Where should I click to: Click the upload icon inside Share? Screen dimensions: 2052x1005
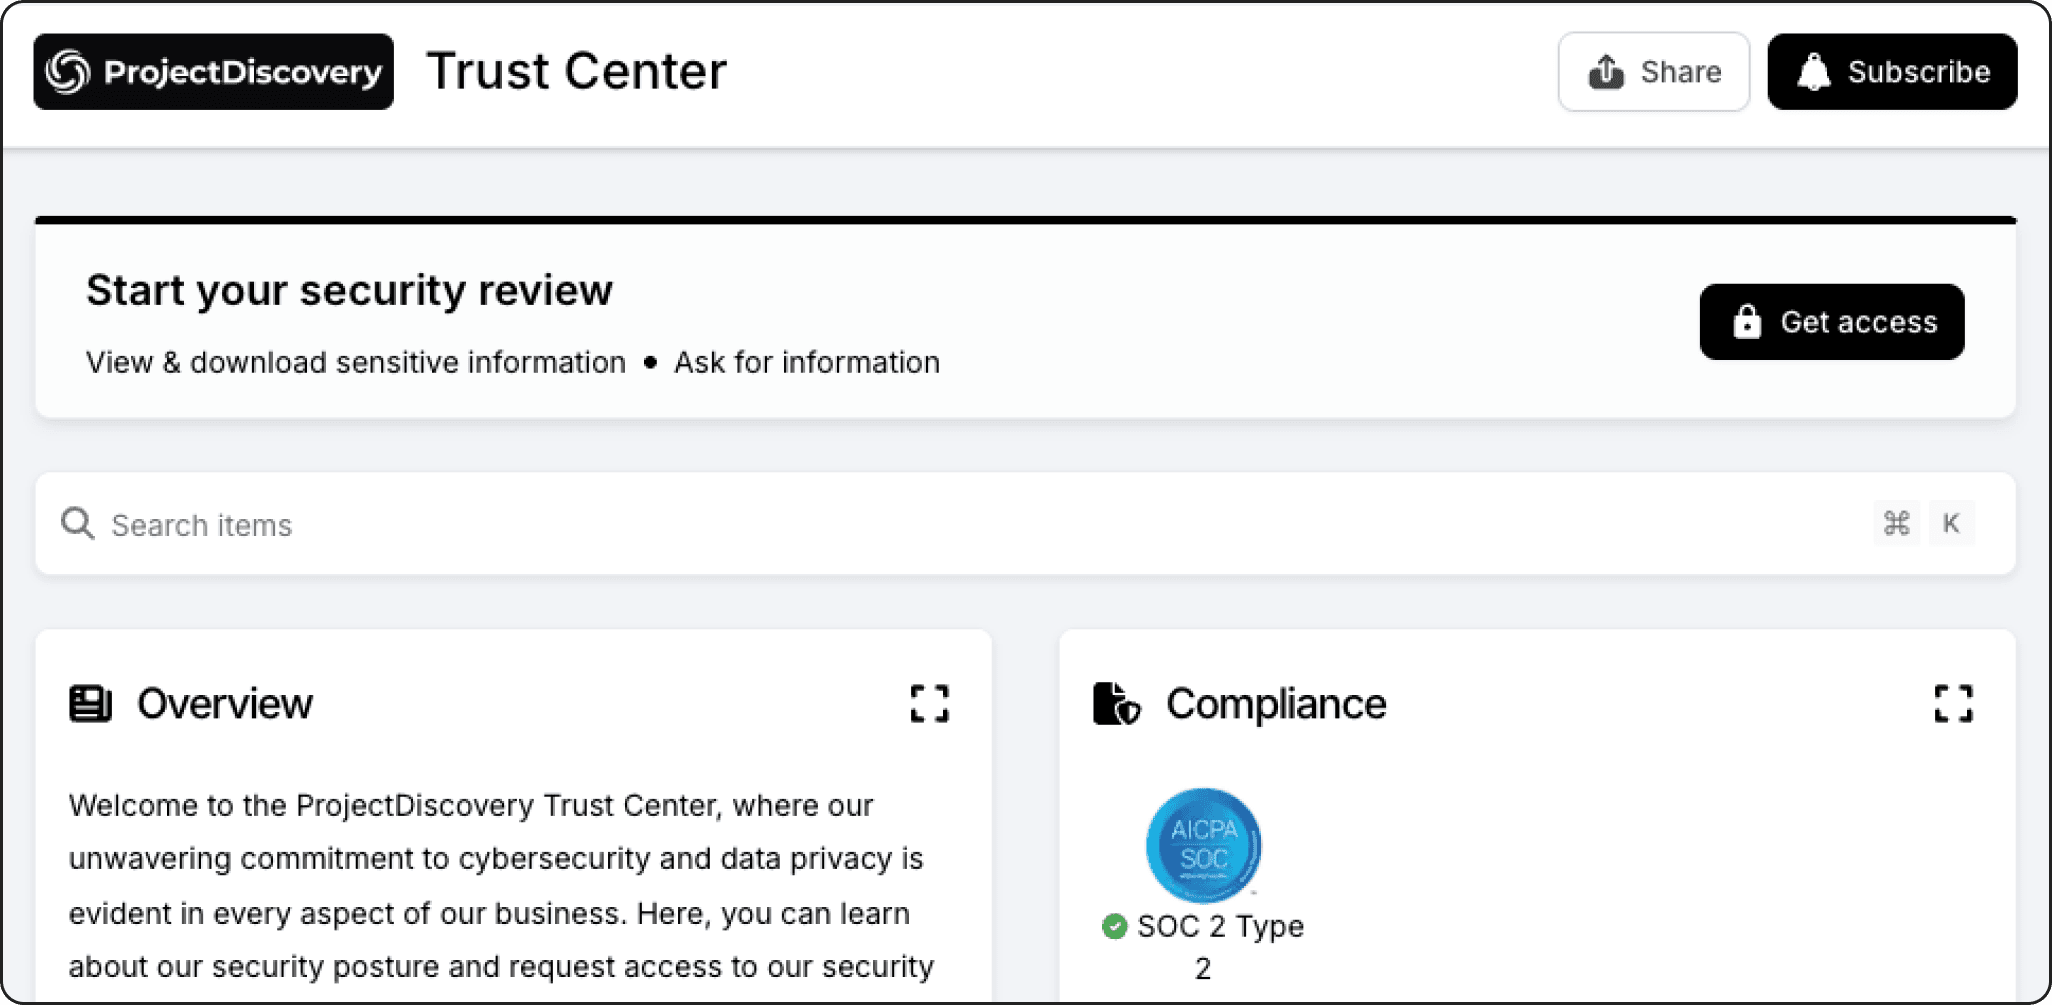pyautogui.click(x=1606, y=72)
